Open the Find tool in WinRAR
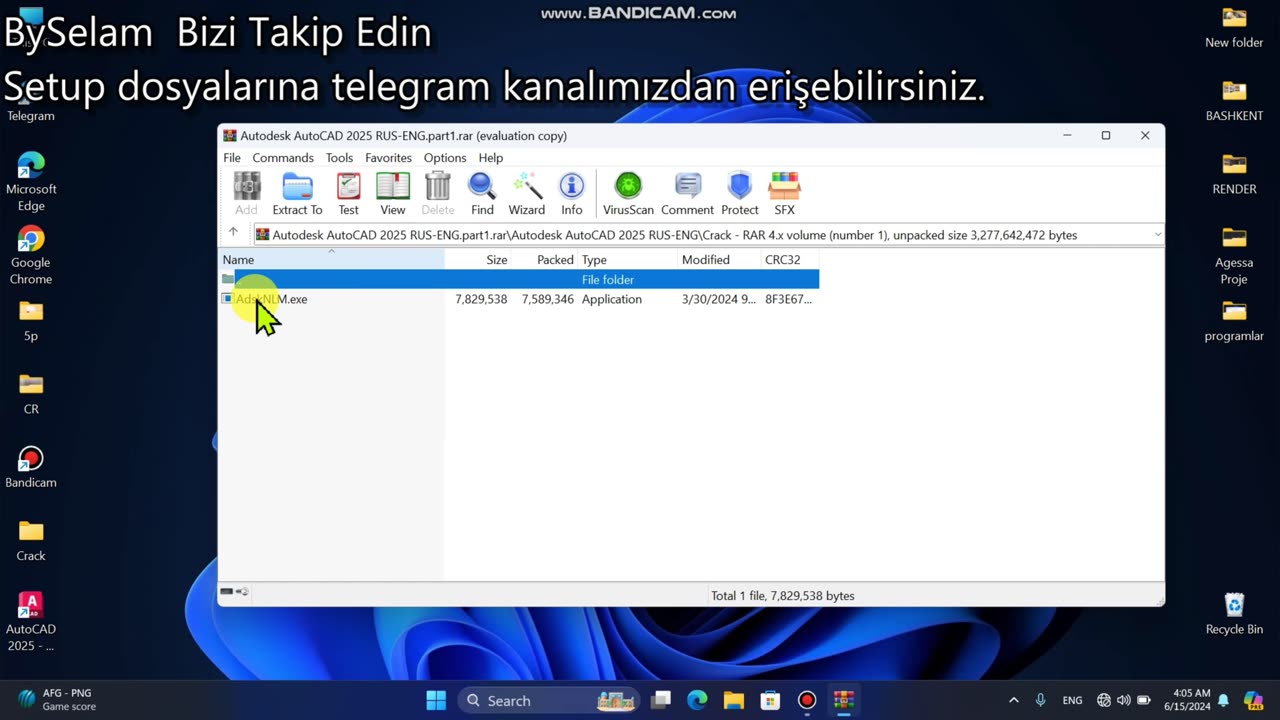 point(482,194)
